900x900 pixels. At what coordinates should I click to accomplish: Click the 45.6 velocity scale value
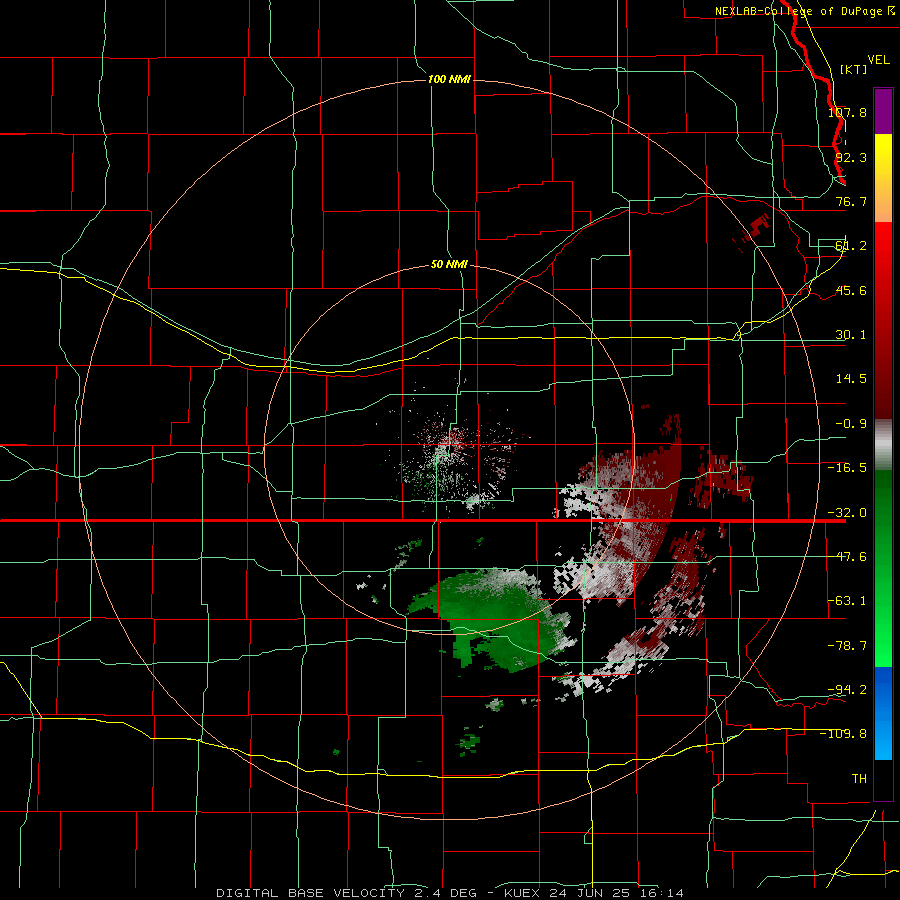(x=851, y=290)
